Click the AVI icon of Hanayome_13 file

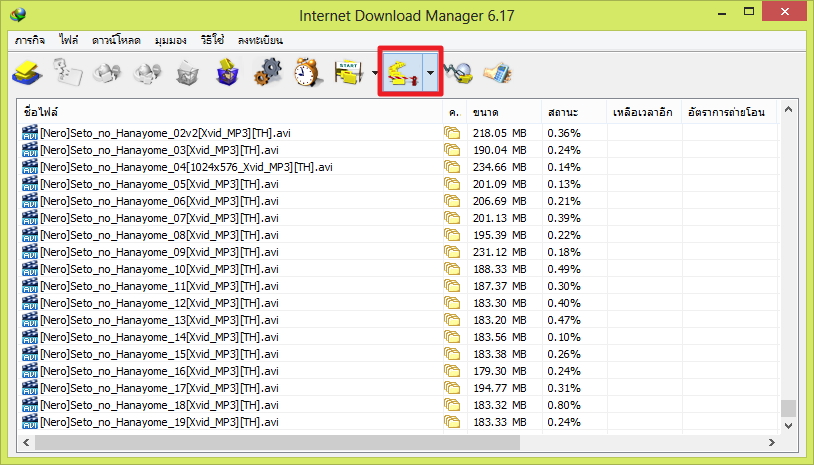[30, 320]
